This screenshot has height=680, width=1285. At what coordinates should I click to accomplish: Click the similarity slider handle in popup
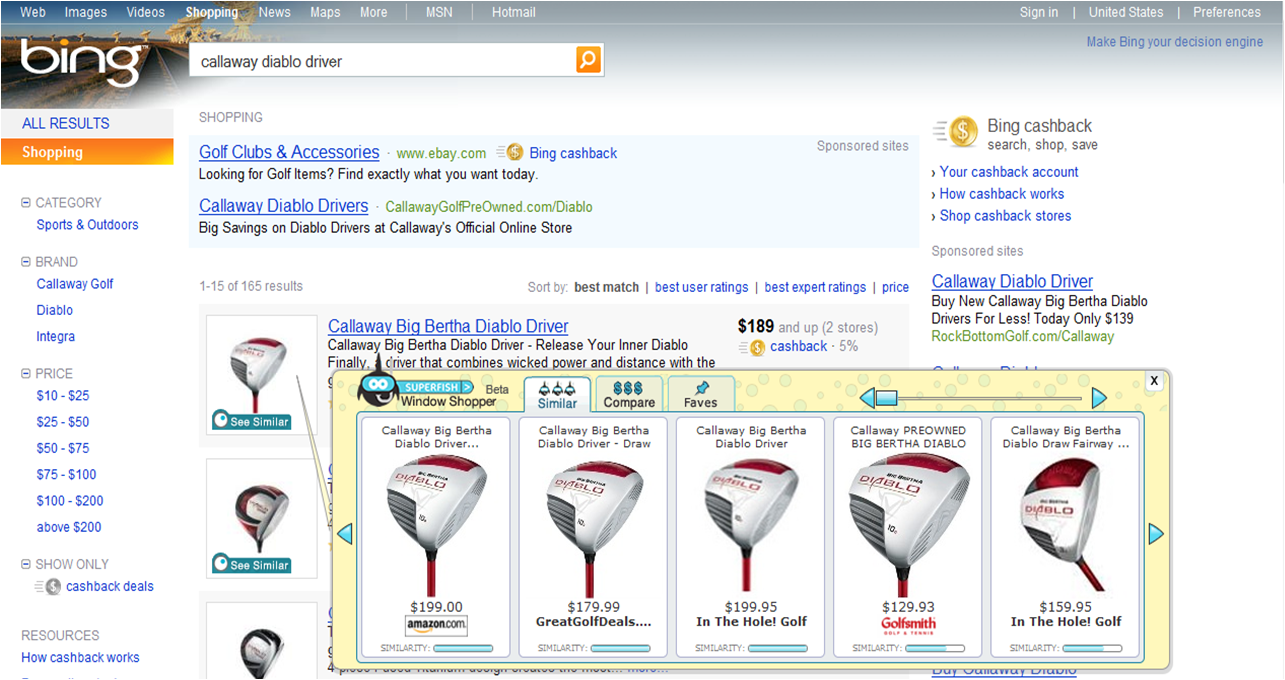886,398
